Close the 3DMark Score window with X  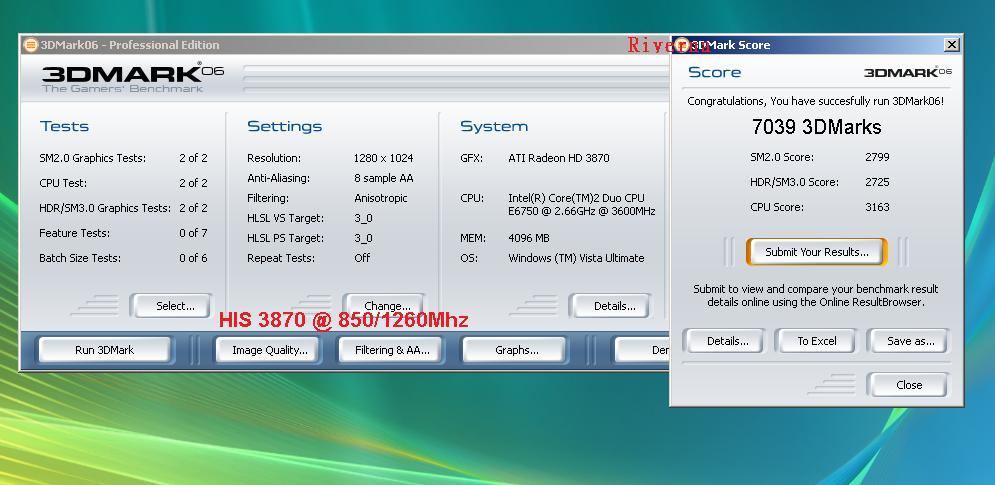tap(951, 44)
